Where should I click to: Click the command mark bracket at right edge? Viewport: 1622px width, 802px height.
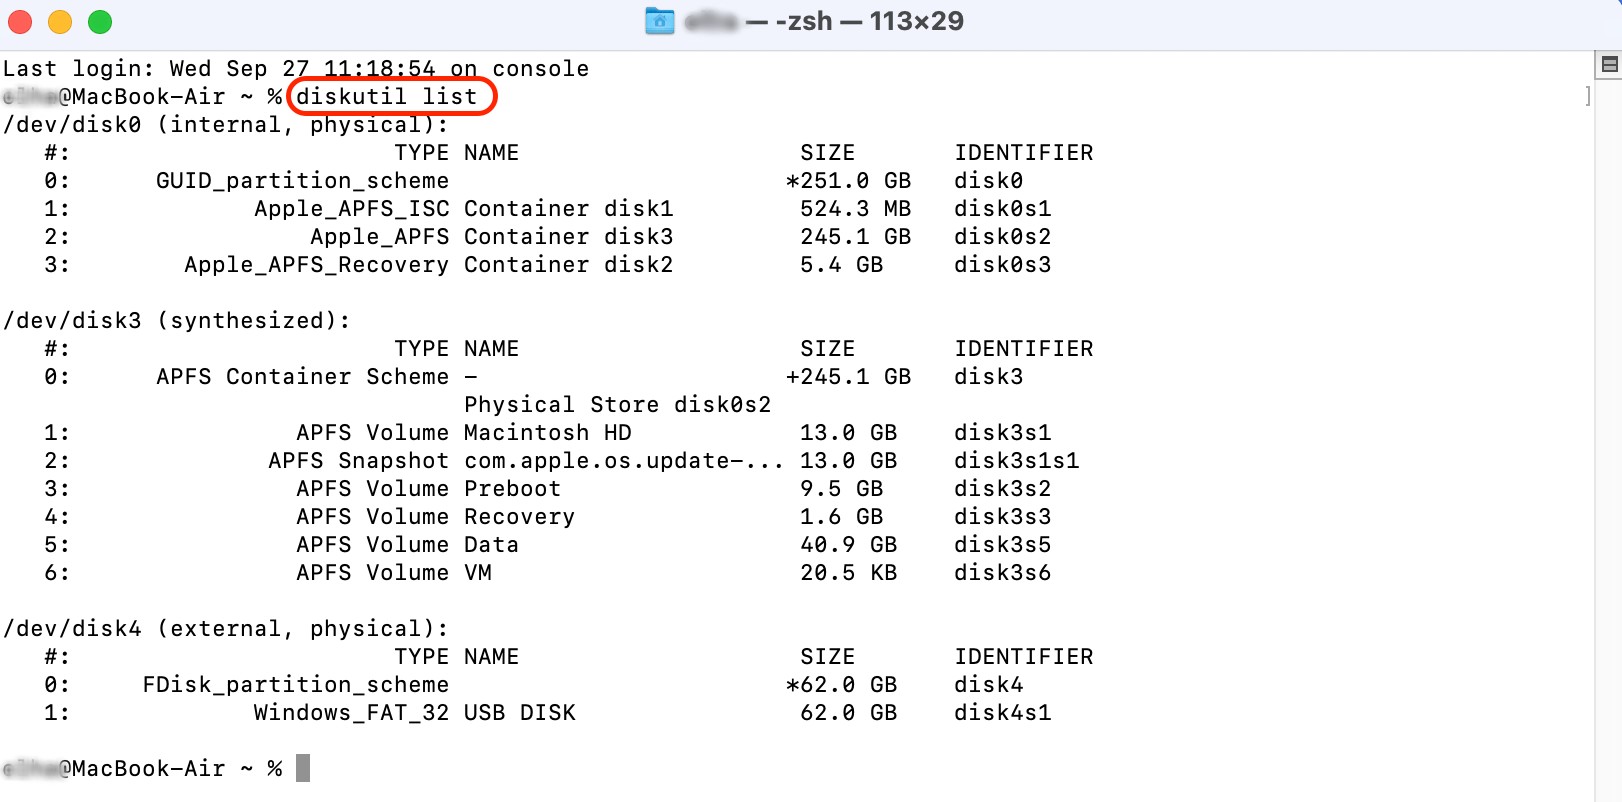click(x=1587, y=96)
